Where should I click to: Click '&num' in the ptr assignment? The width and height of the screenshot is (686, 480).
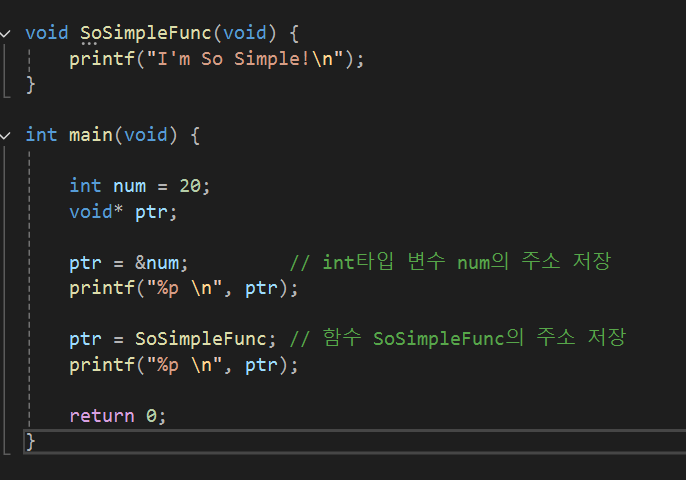[x=157, y=263]
